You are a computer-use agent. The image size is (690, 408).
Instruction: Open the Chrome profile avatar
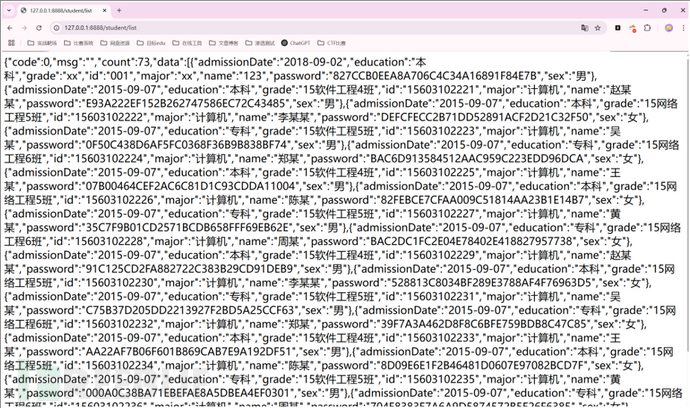coord(669,28)
